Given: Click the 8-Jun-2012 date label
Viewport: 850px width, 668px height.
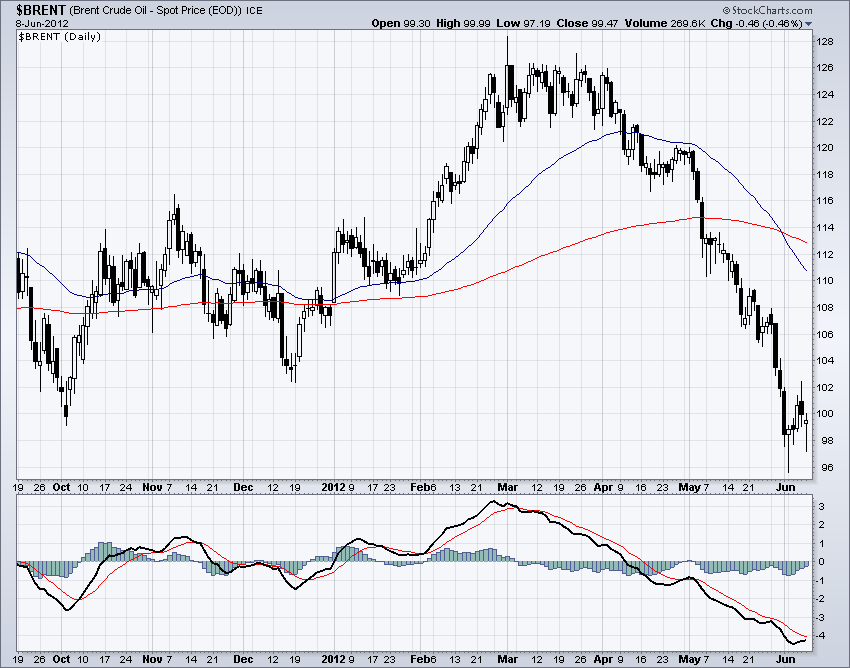Looking at the screenshot, I should [x=42, y=23].
